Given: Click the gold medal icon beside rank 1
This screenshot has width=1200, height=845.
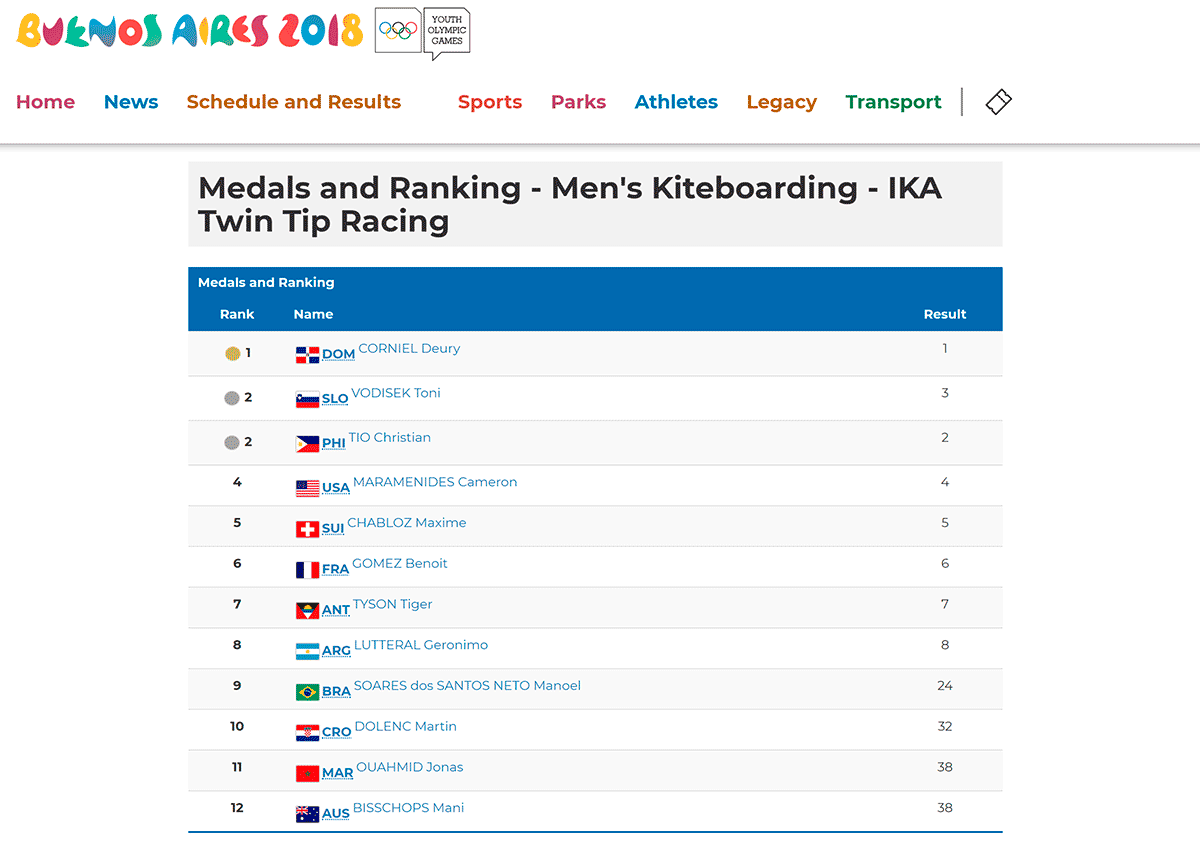Looking at the screenshot, I should click(x=232, y=353).
